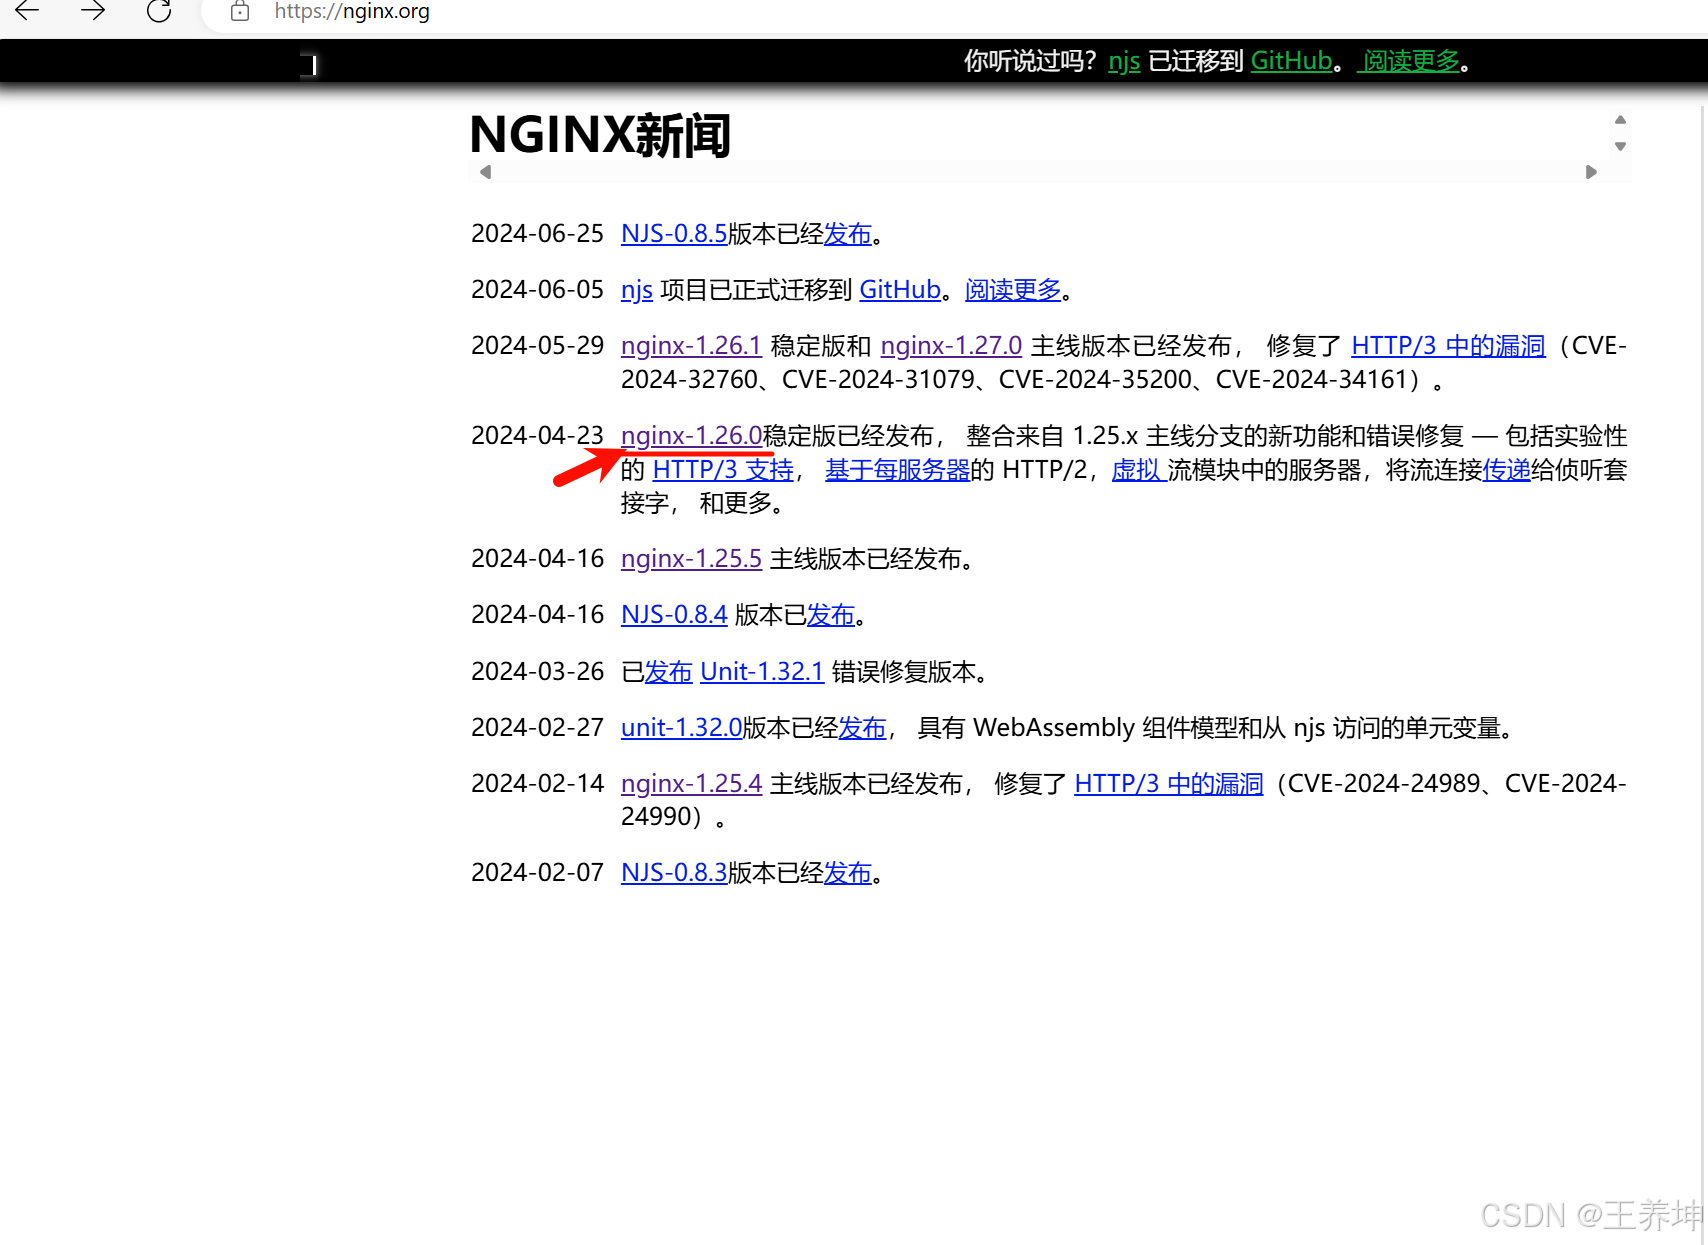1708x1245 pixels.
Task: Open the nginx-1.25.4 mainline link
Action: click(x=691, y=784)
